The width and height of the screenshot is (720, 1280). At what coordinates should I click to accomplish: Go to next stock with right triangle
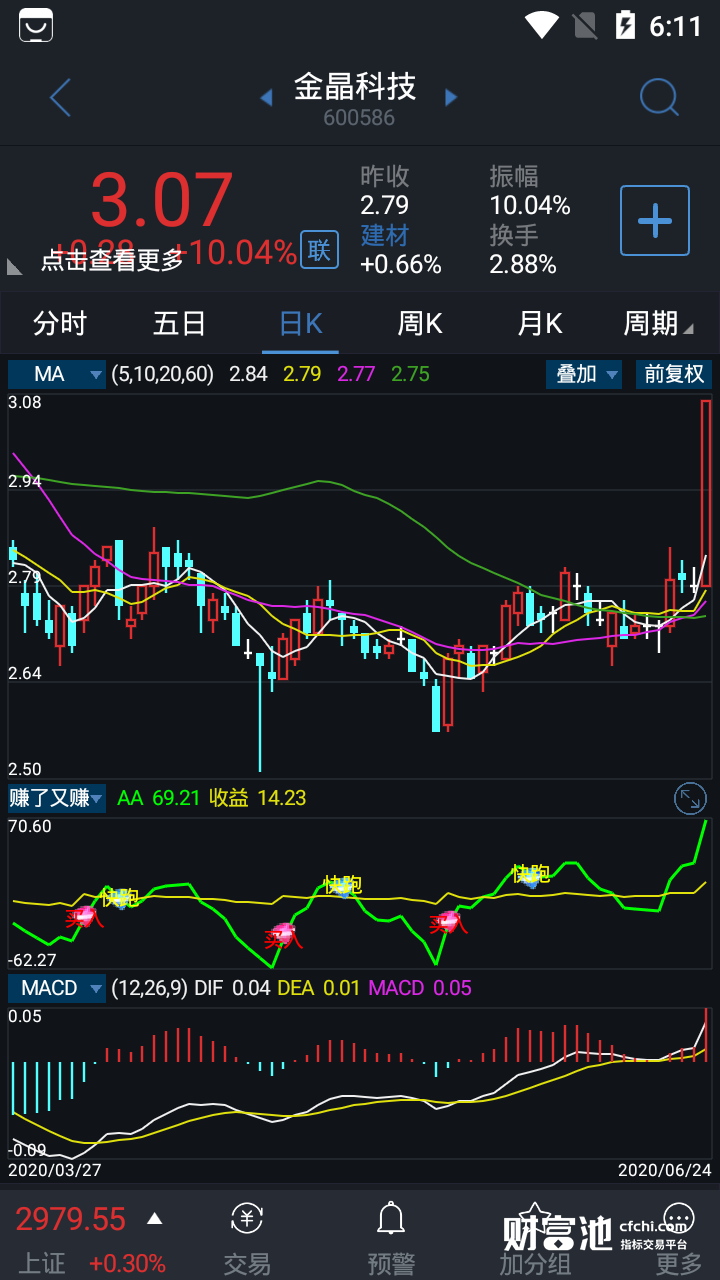451,98
